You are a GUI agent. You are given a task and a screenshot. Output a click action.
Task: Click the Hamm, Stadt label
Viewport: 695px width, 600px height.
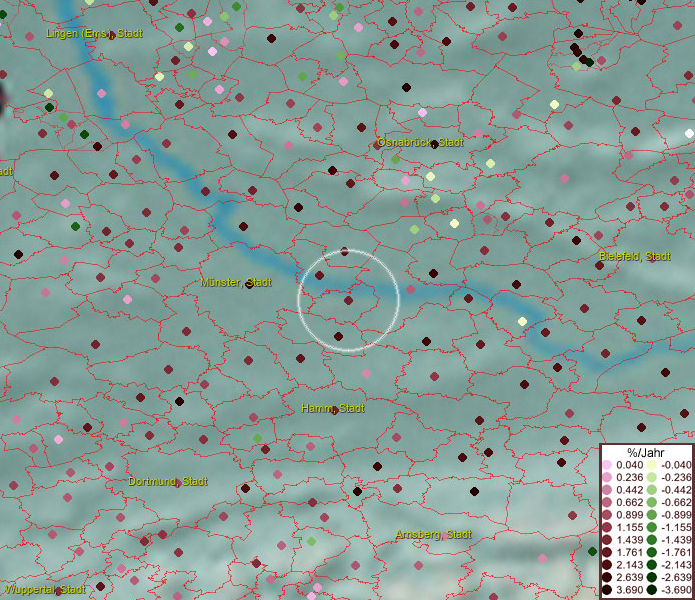333,408
